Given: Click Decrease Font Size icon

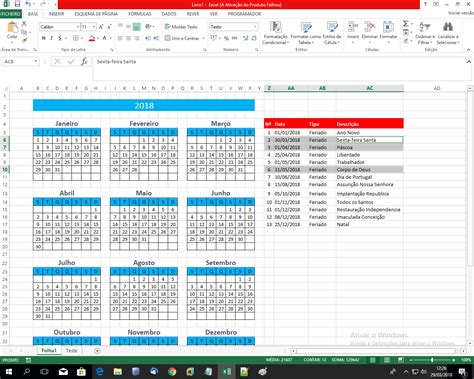Looking at the screenshot, I should pos(109,27).
